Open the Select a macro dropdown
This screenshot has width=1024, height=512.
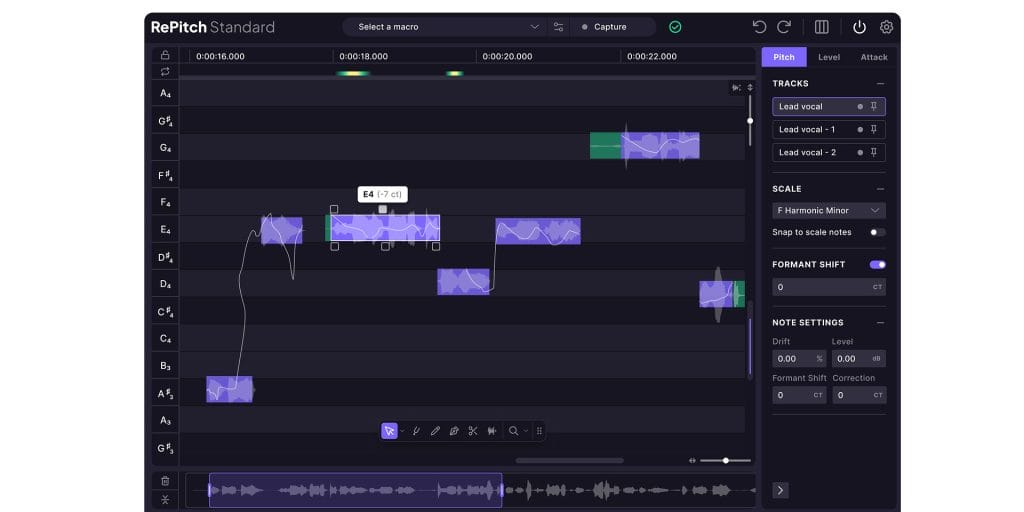[x=448, y=27]
